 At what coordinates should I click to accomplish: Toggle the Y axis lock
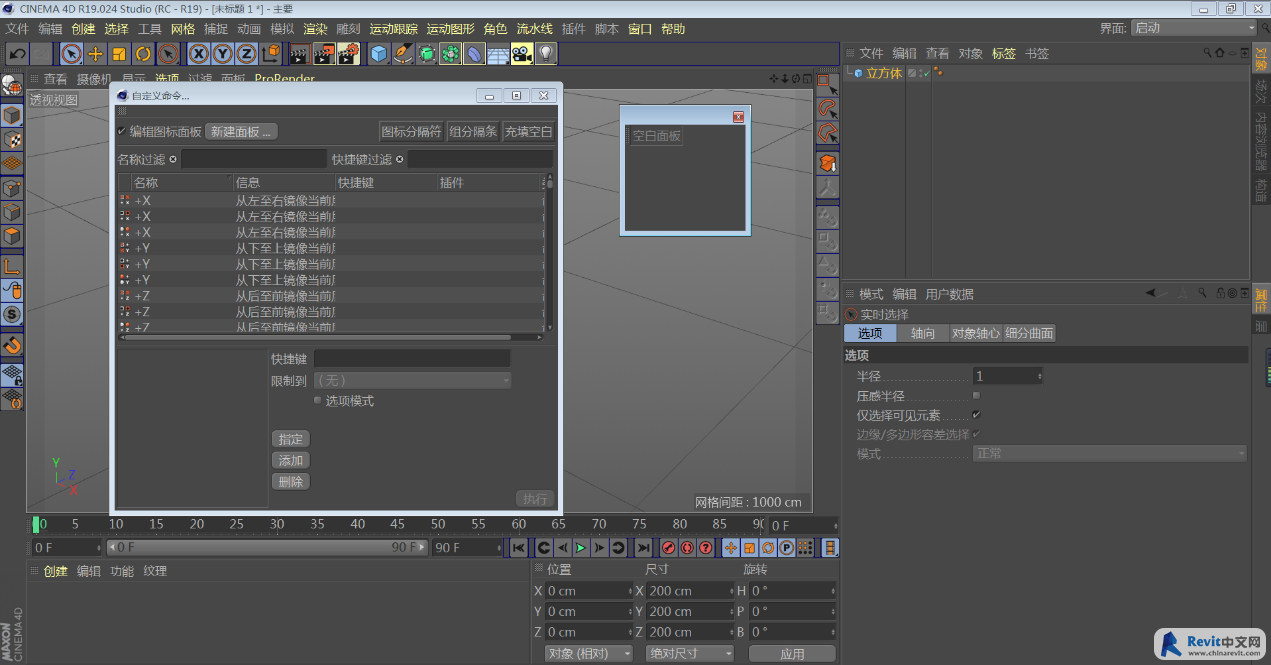click(223, 53)
